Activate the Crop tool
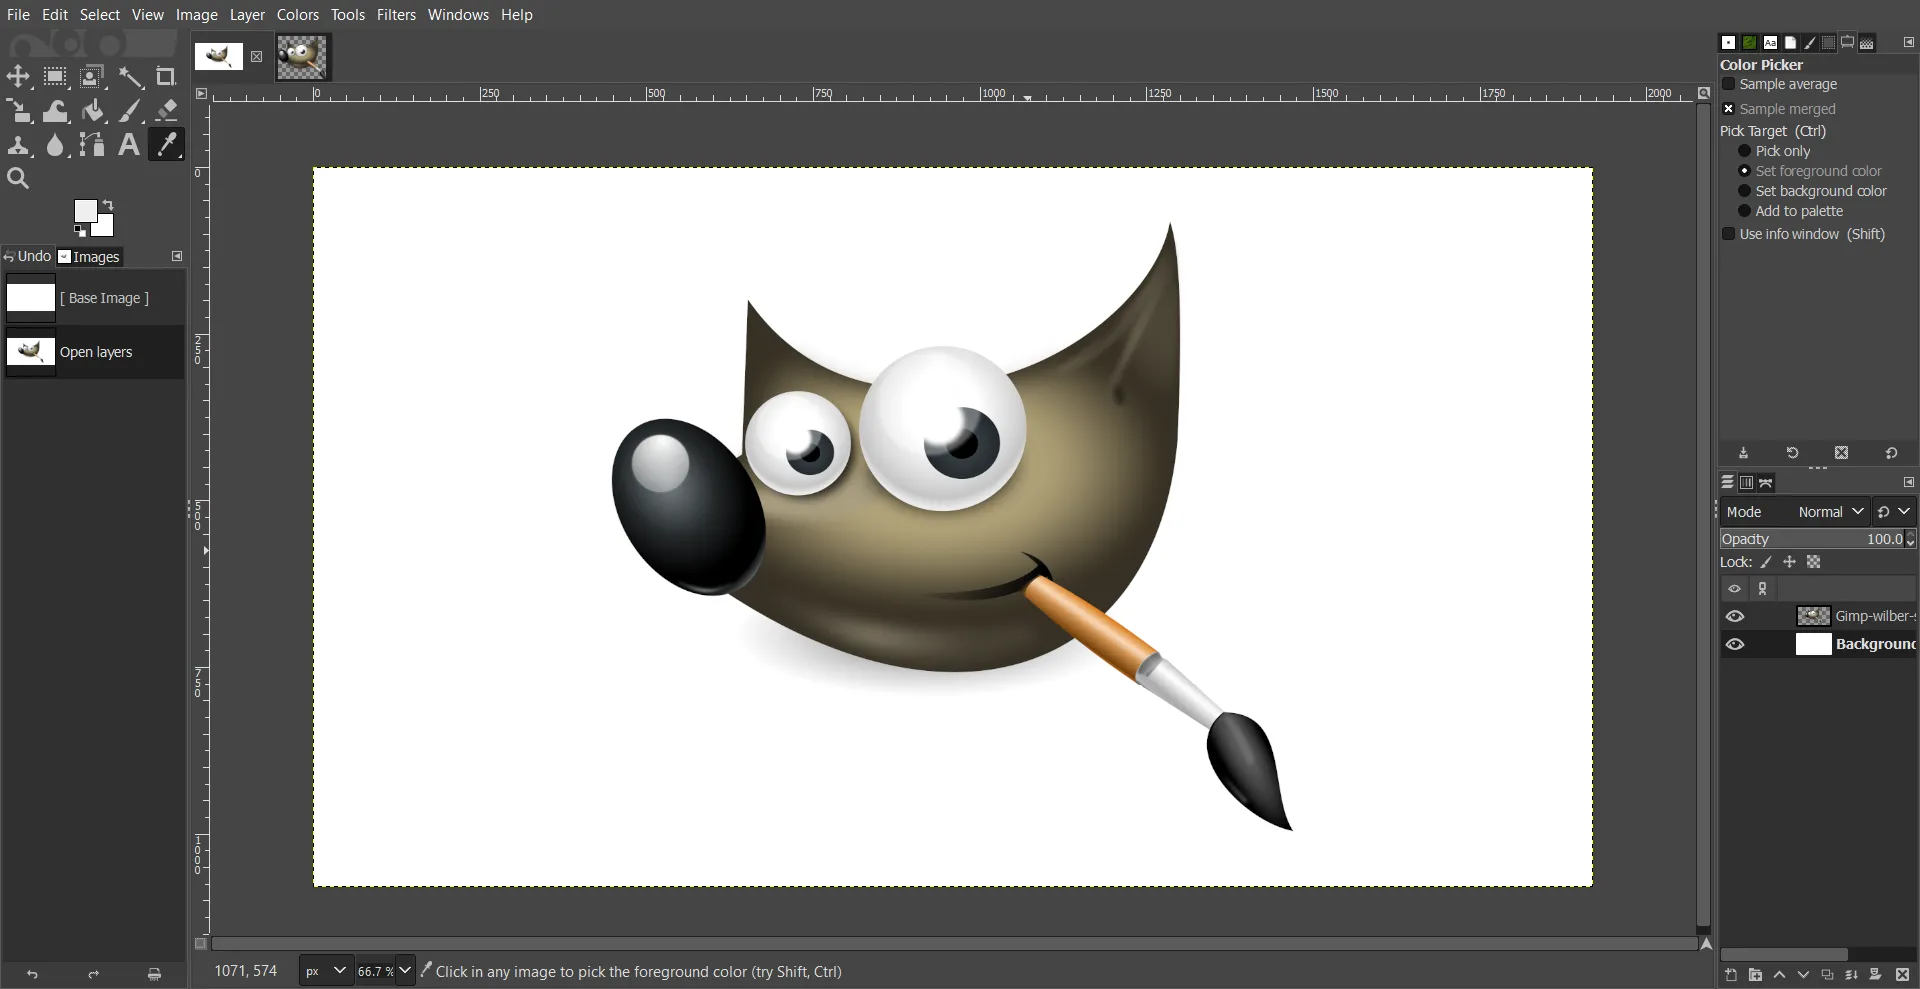 (166, 76)
